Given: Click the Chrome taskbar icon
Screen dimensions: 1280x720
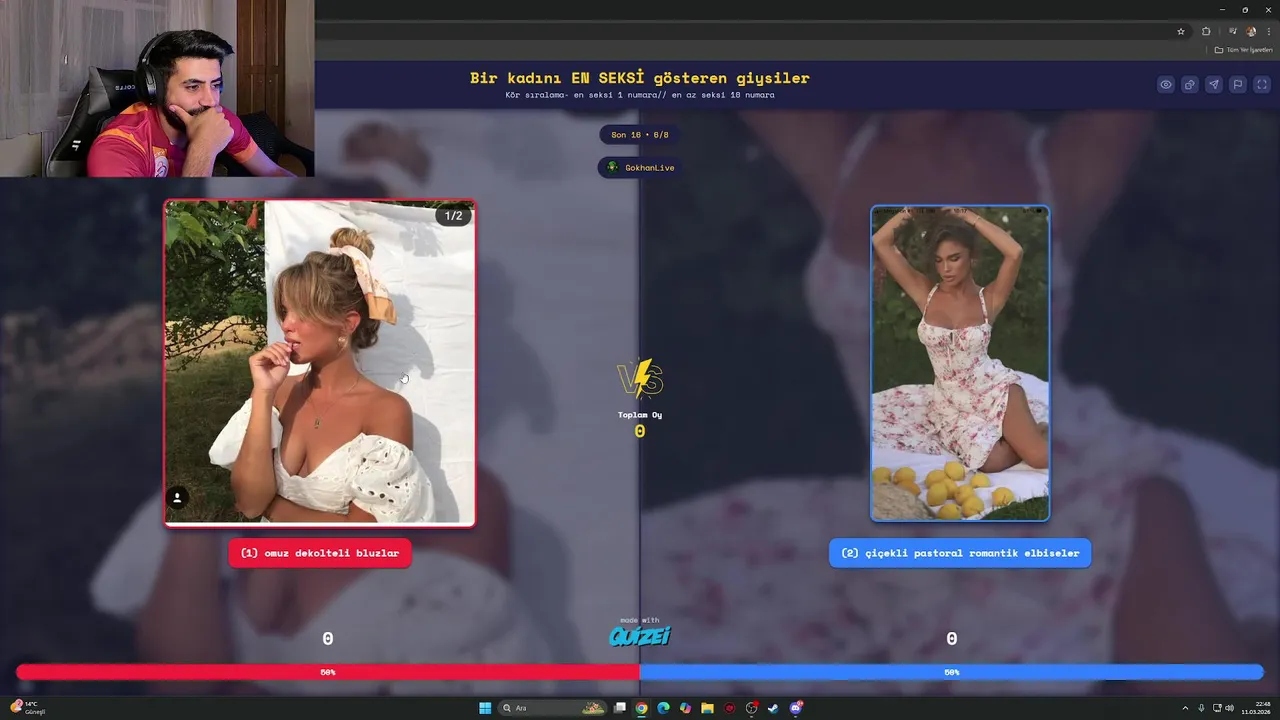Looking at the screenshot, I should [641, 708].
